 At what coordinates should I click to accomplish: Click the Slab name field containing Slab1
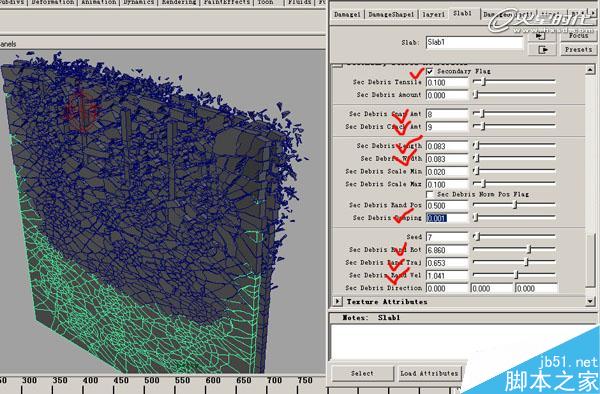[x=474, y=42]
